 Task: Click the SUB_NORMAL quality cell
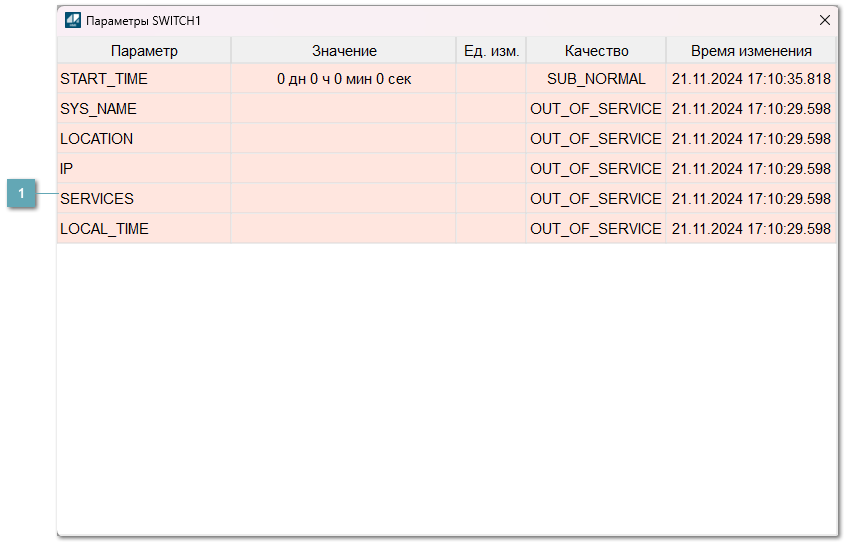pos(596,79)
